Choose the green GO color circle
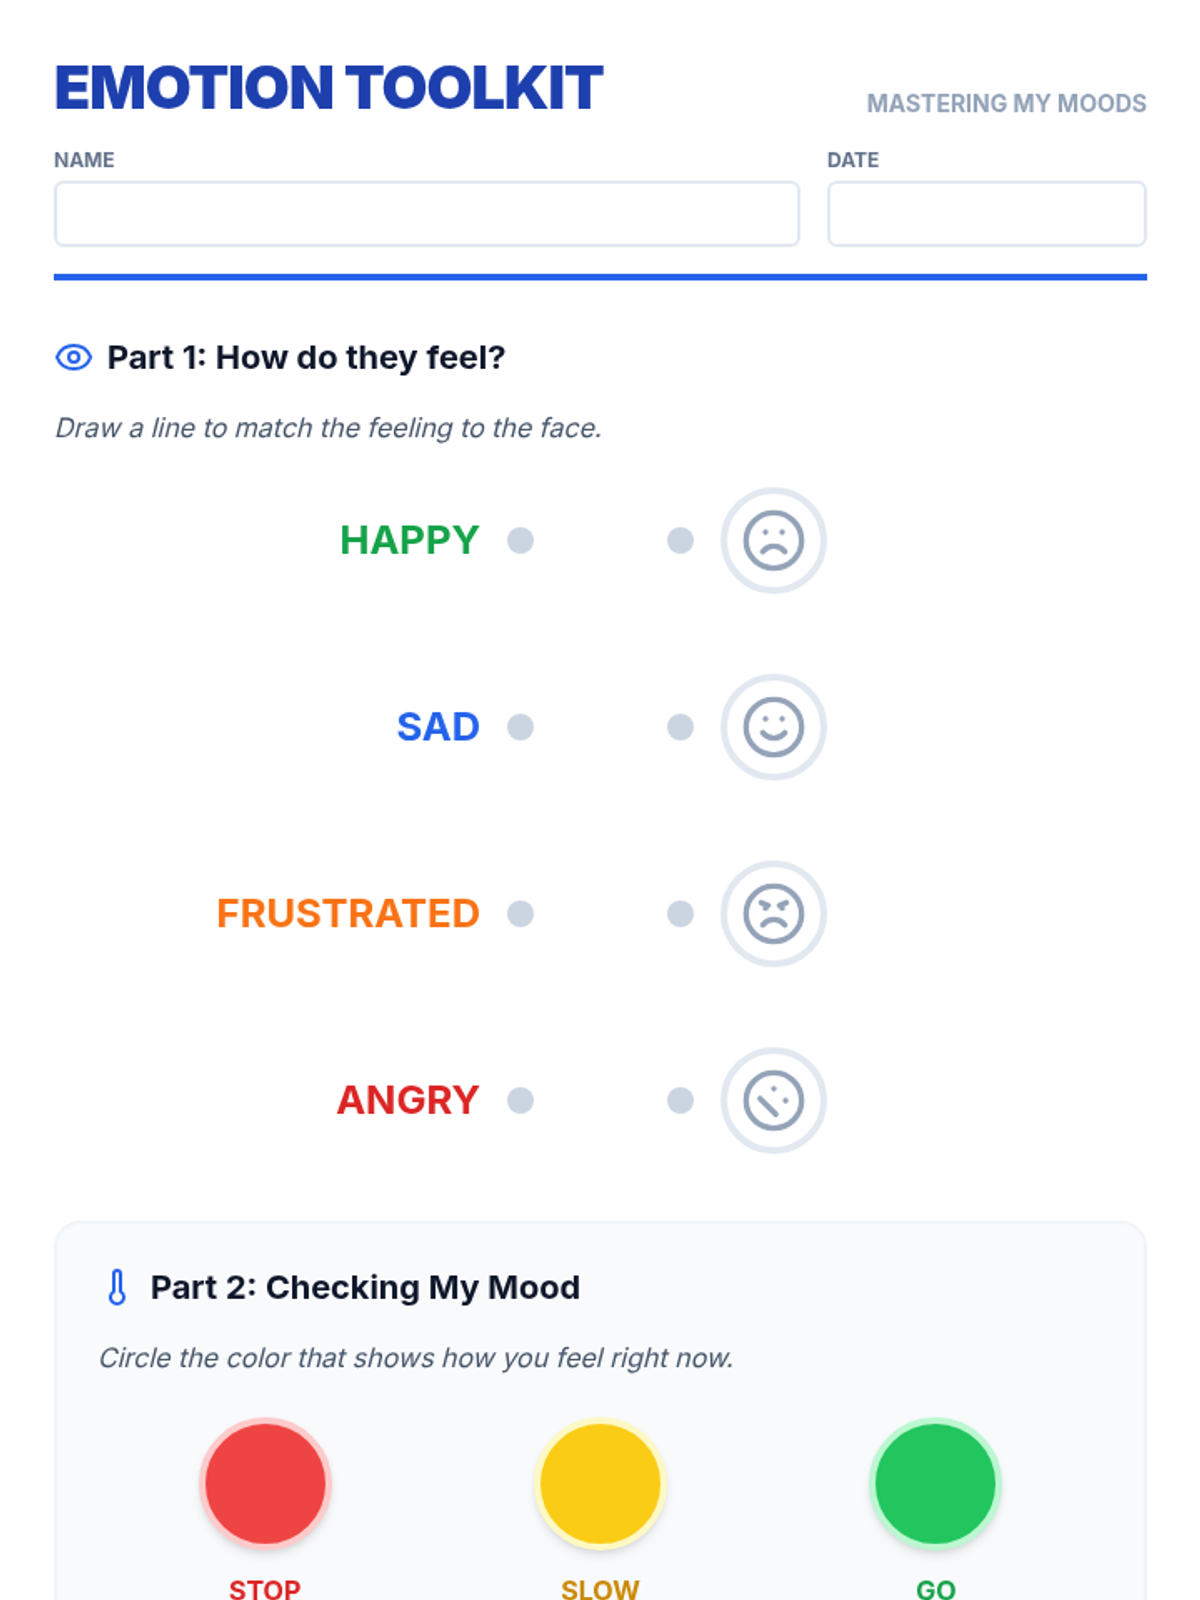 [935, 1483]
